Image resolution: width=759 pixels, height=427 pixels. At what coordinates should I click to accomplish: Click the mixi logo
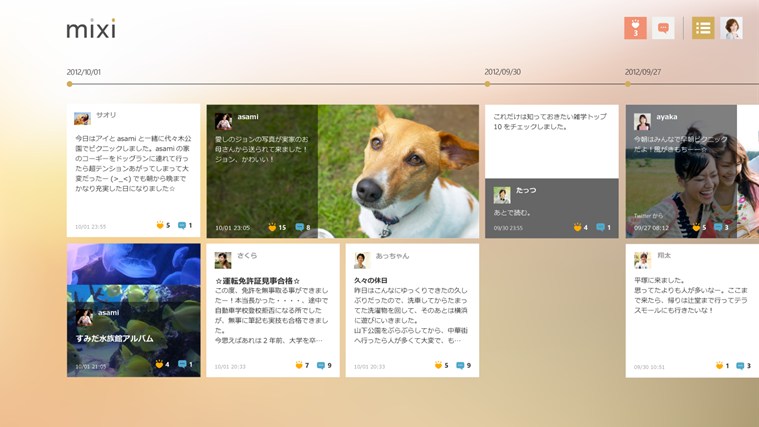[91, 29]
